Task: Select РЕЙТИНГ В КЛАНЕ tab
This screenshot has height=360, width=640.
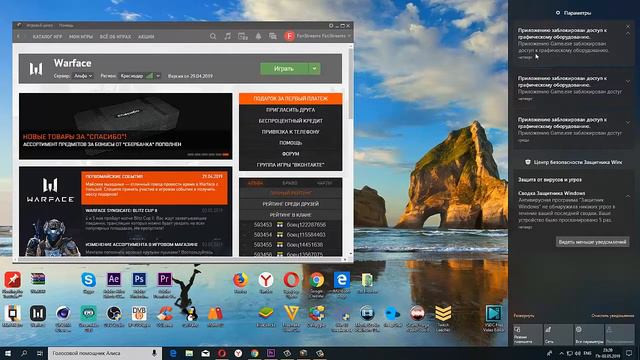Action: (x=291, y=215)
